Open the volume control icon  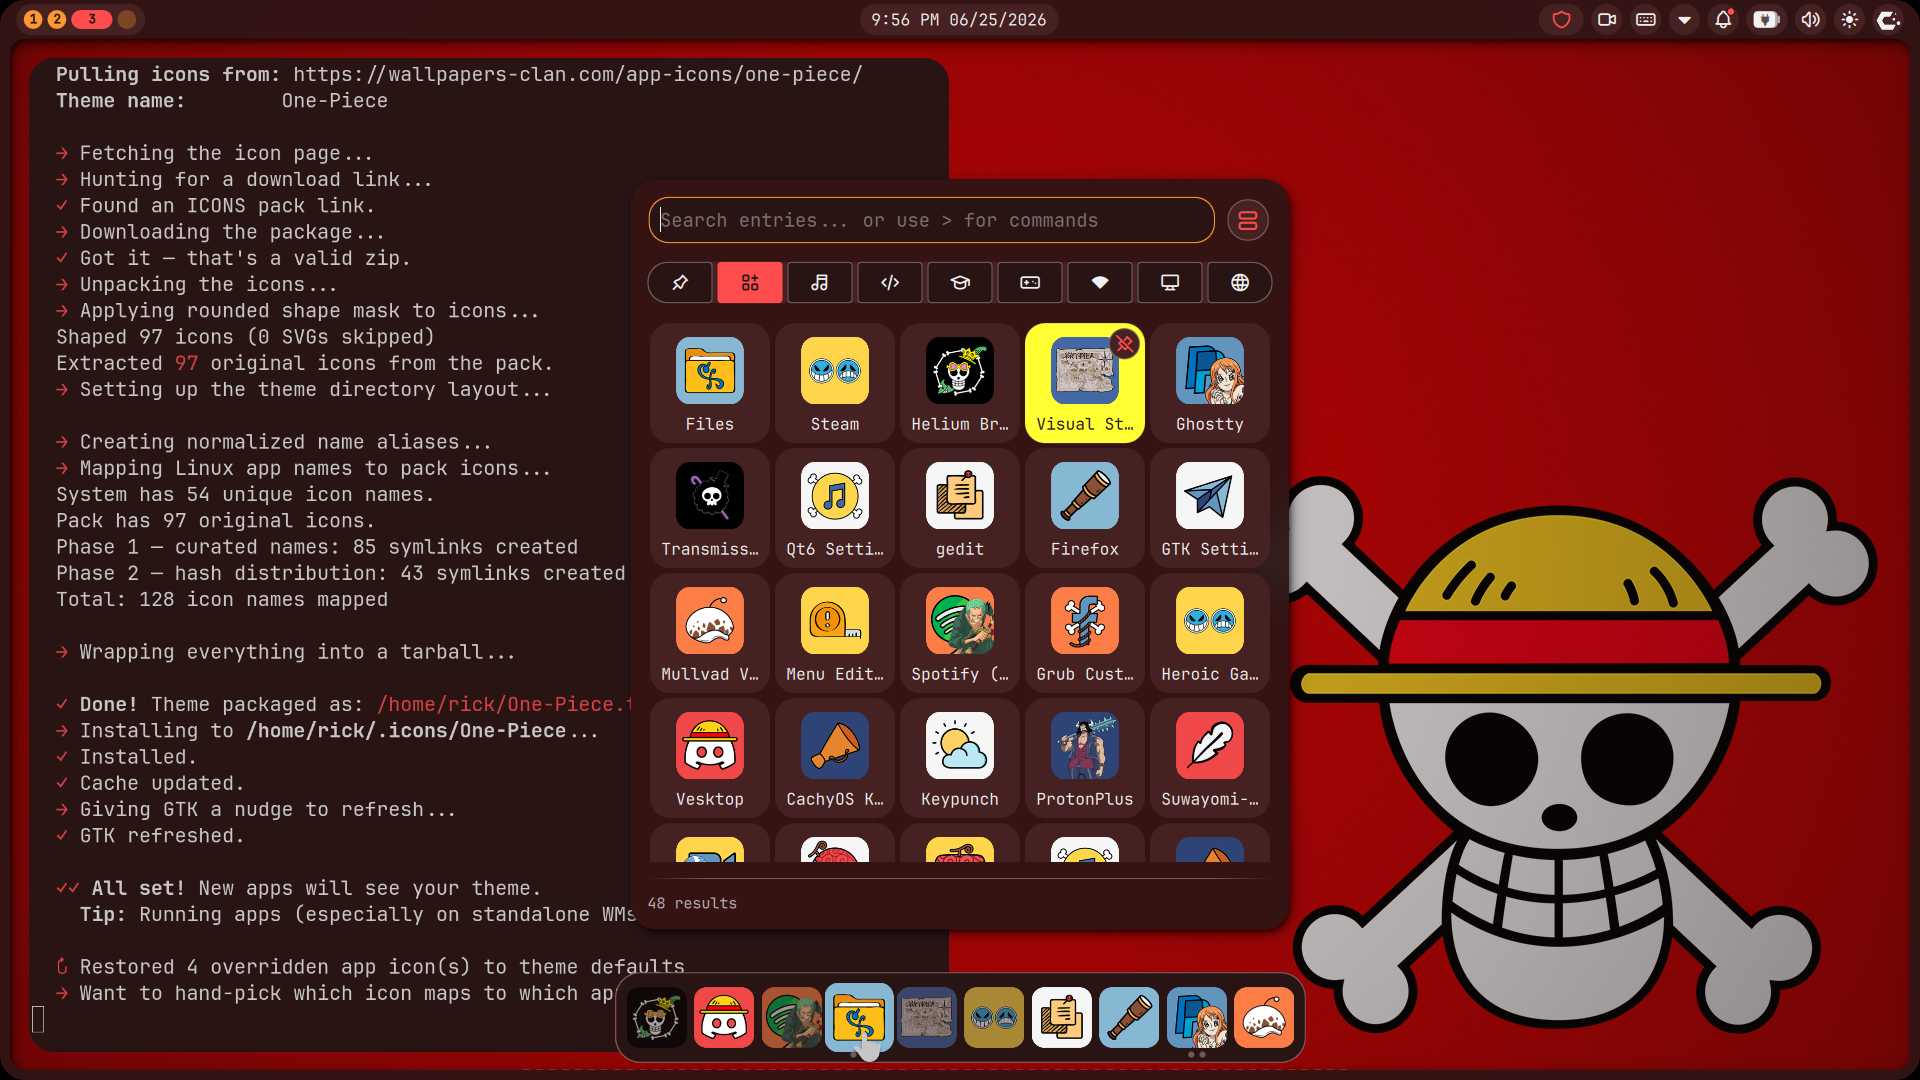click(x=1810, y=20)
